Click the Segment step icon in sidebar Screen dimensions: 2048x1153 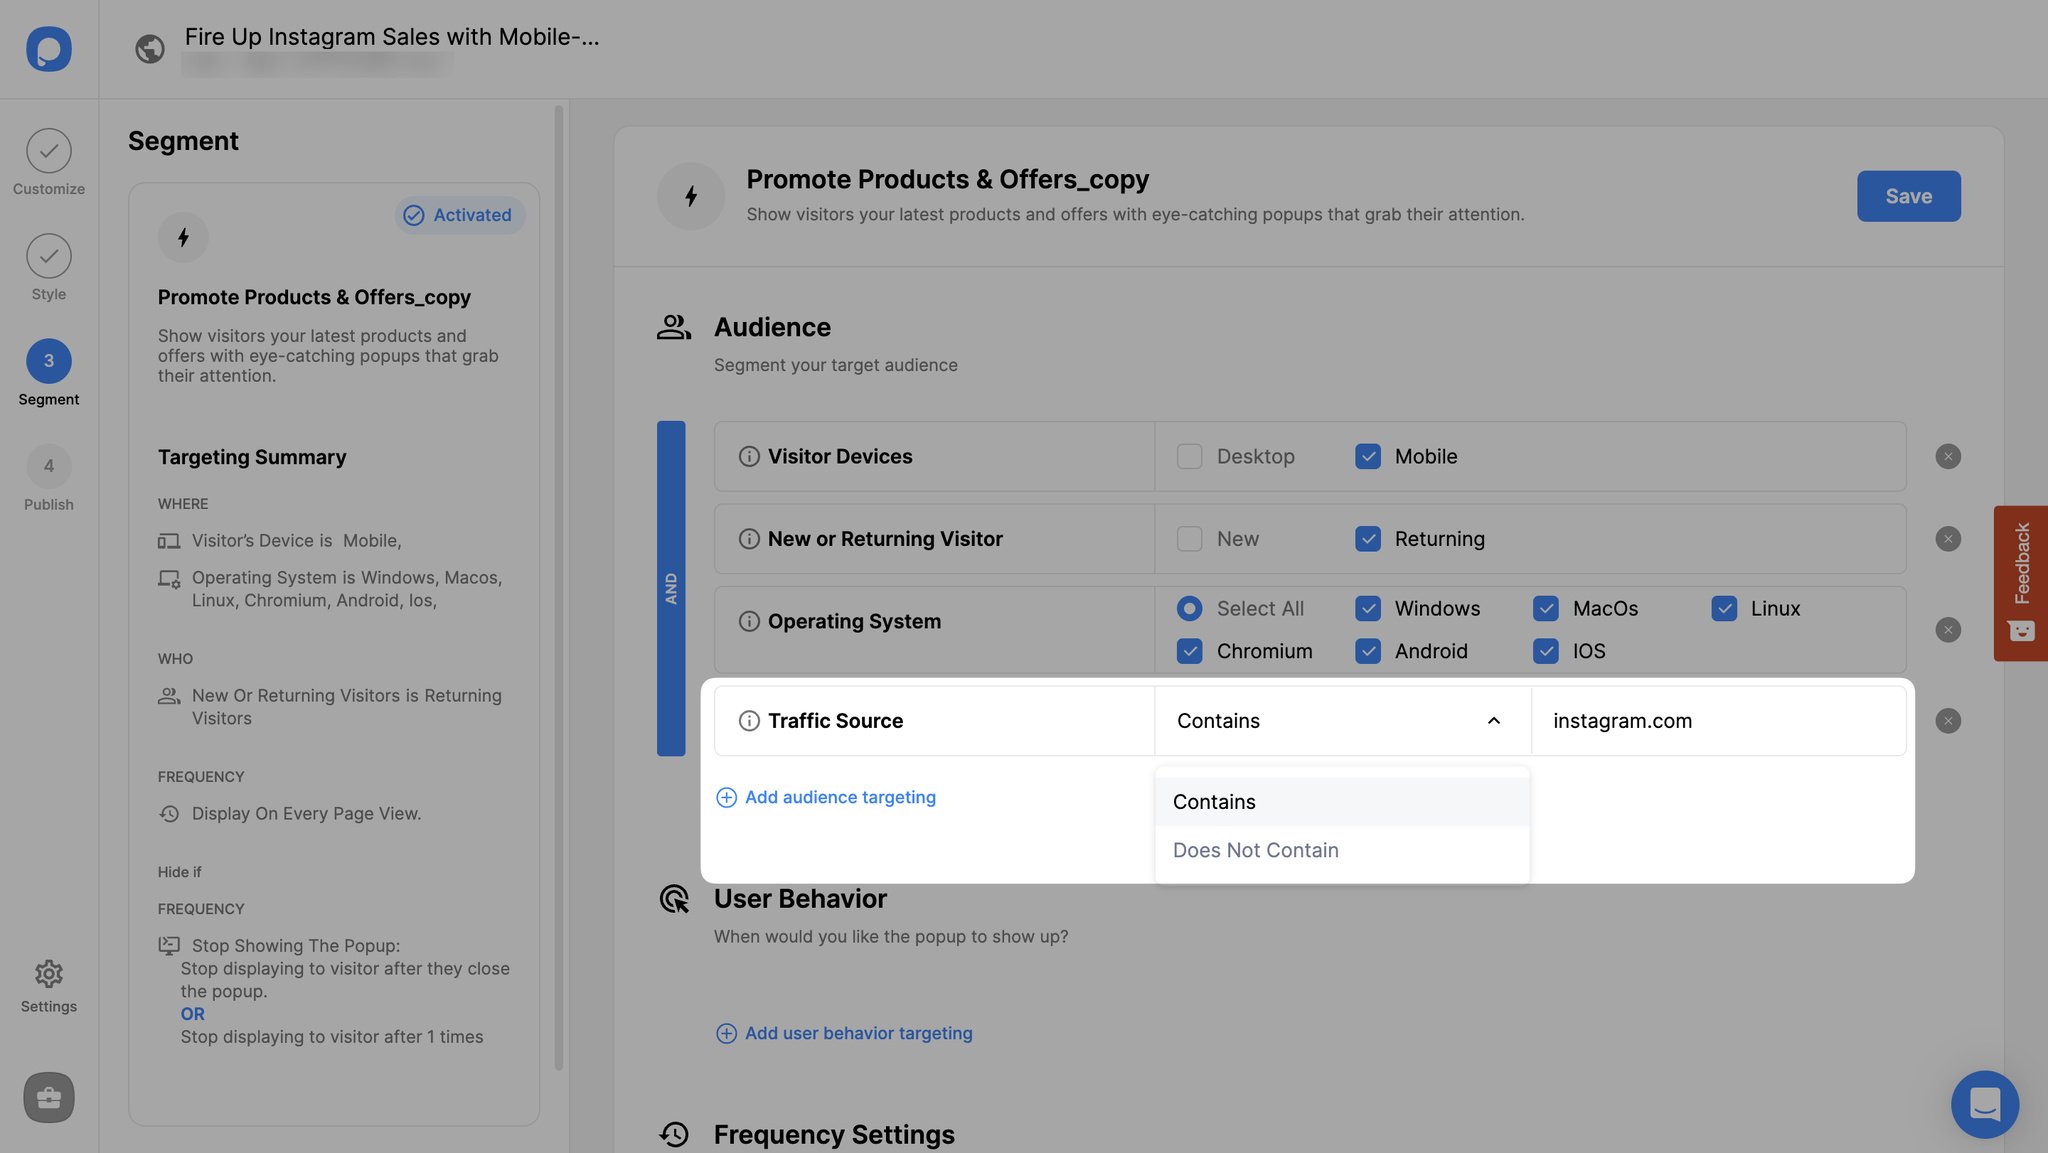(48, 360)
